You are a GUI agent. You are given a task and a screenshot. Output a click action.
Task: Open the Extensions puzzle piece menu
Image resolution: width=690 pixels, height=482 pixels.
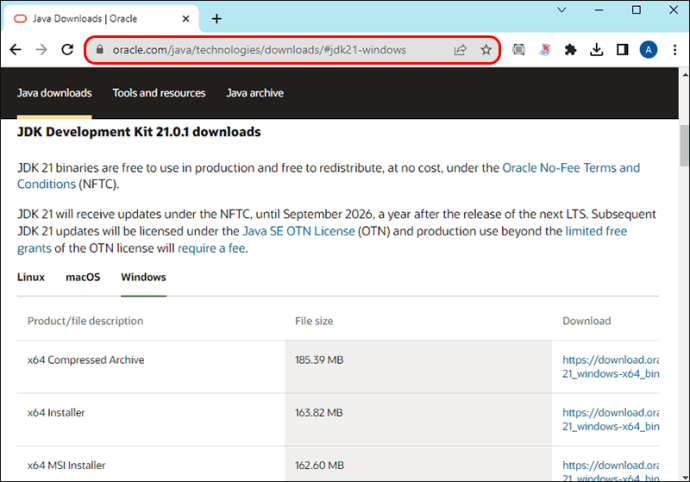(x=570, y=50)
